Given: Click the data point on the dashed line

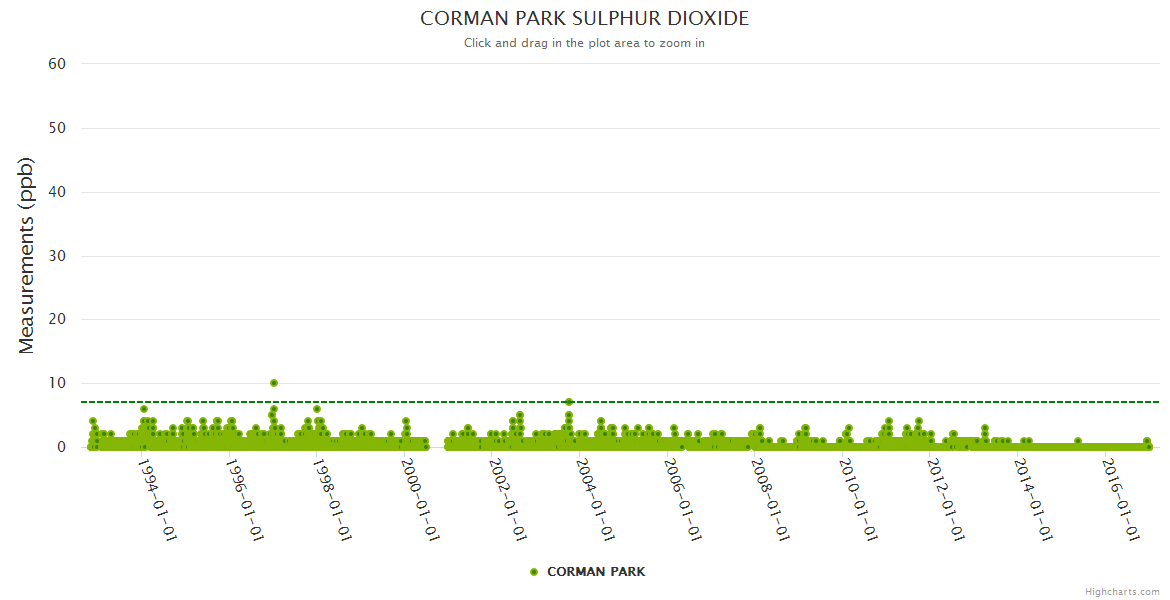Looking at the screenshot, I should point(569,402).
